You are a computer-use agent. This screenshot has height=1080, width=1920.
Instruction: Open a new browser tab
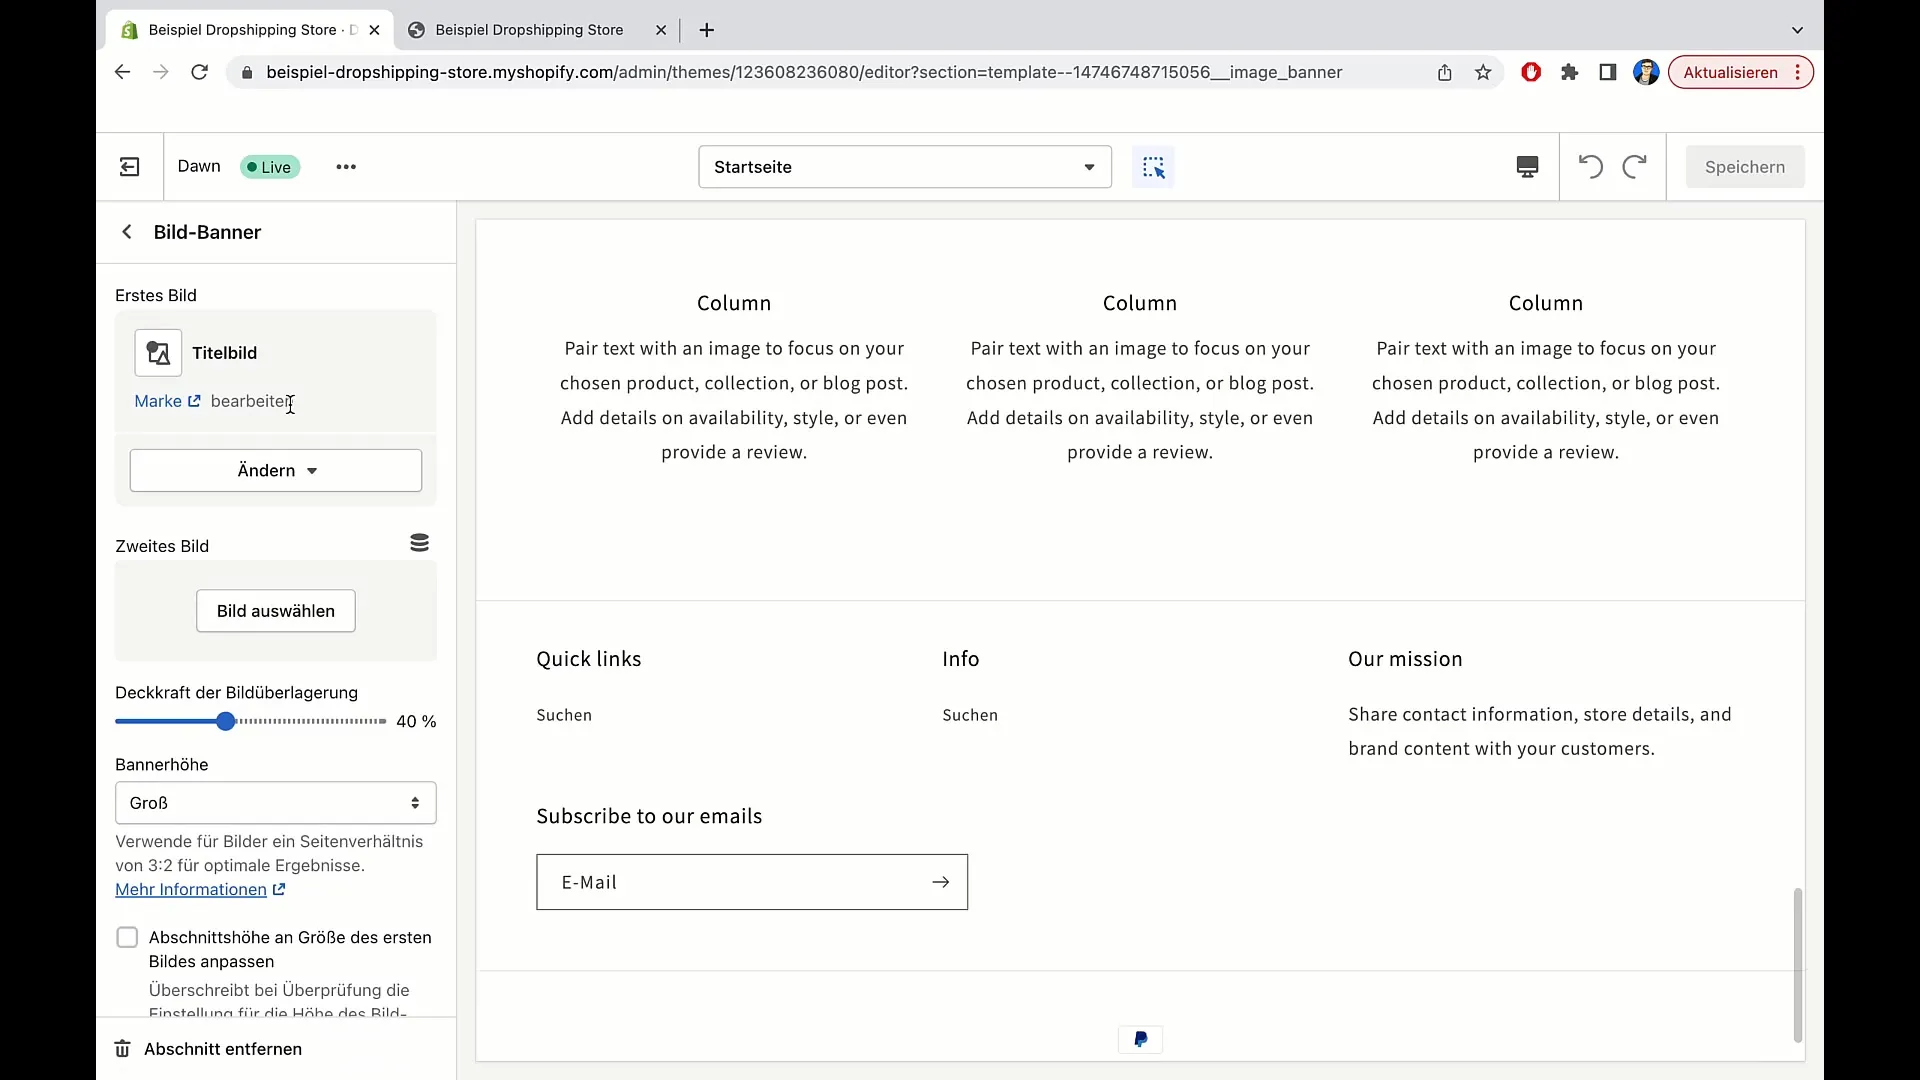pyautogui.click(x=707, y=30)
